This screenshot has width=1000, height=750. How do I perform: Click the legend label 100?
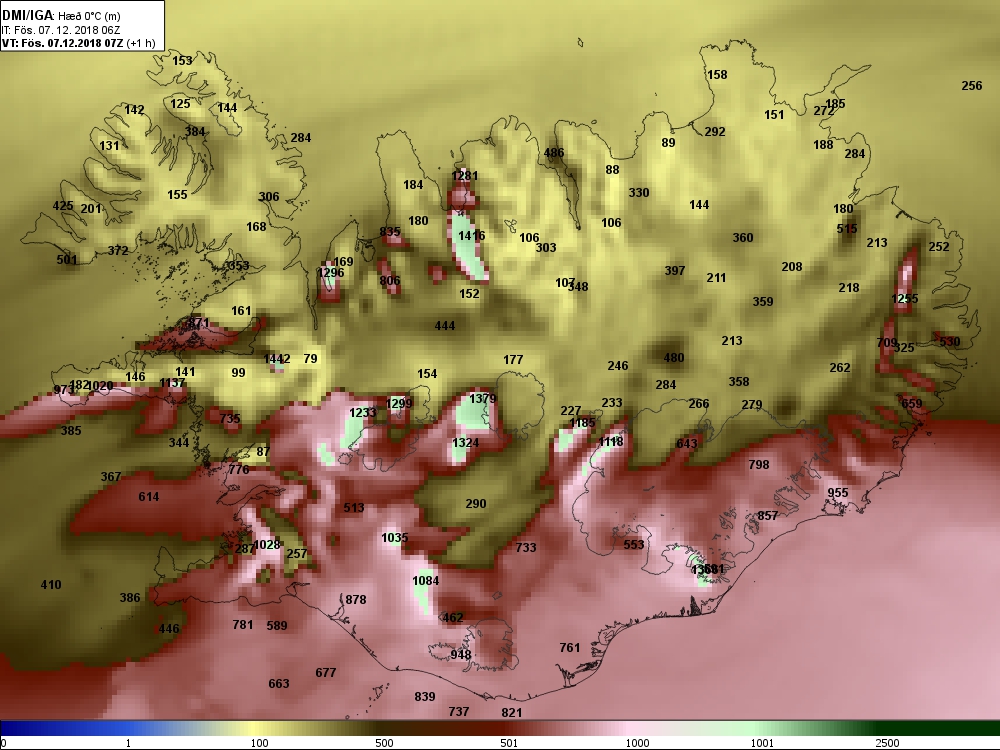260,743
